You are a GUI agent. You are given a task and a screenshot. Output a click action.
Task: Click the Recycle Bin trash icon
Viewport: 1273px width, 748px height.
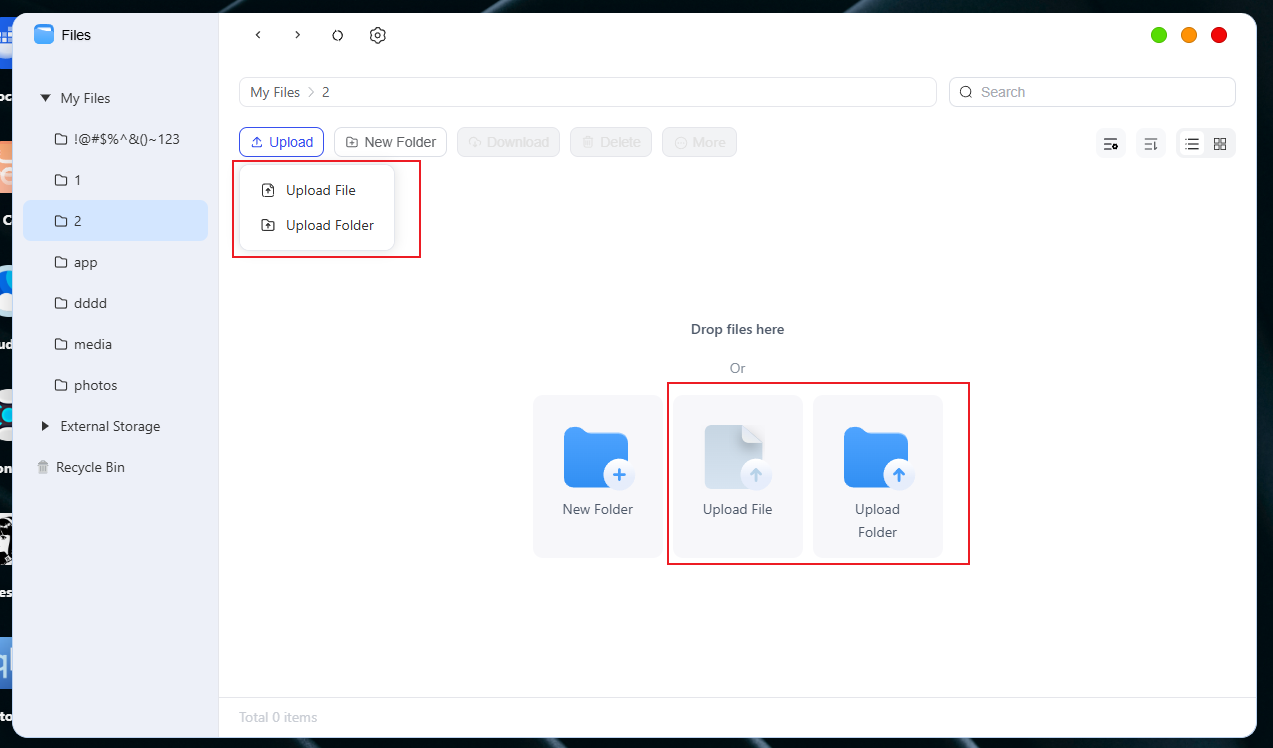click(x=43, y=467)
